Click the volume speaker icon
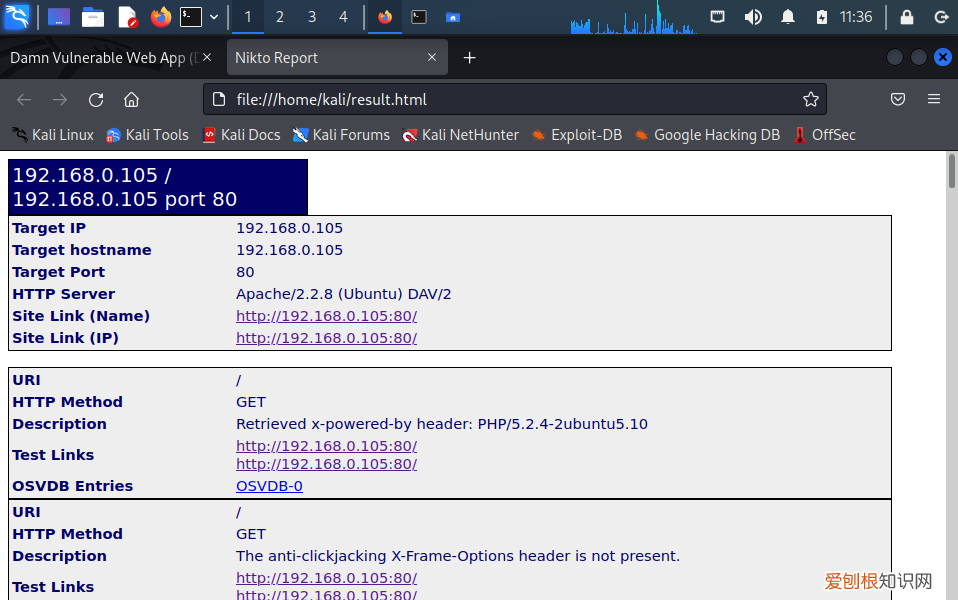 pos(753,17)
